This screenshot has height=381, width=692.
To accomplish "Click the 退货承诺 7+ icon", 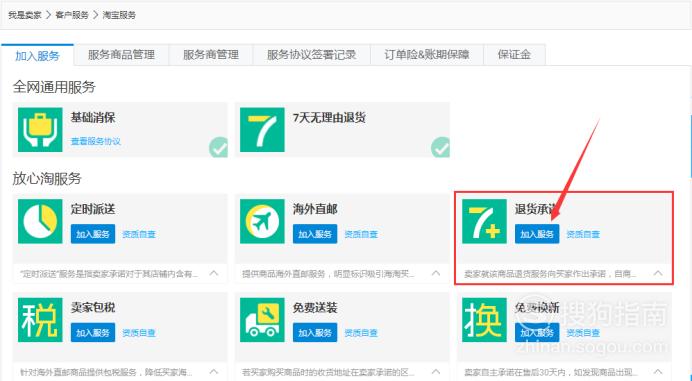I will click(484, 221).
